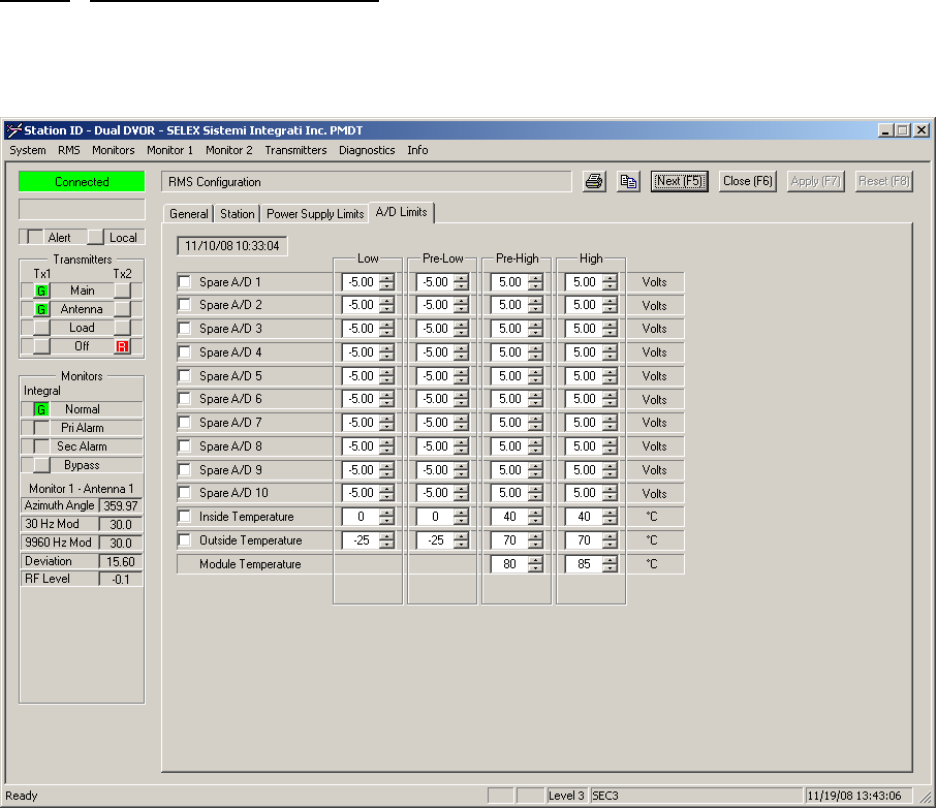Click the Module Temperature High spinner arrows
936x808 pixels.
click(x=609, y=564)
